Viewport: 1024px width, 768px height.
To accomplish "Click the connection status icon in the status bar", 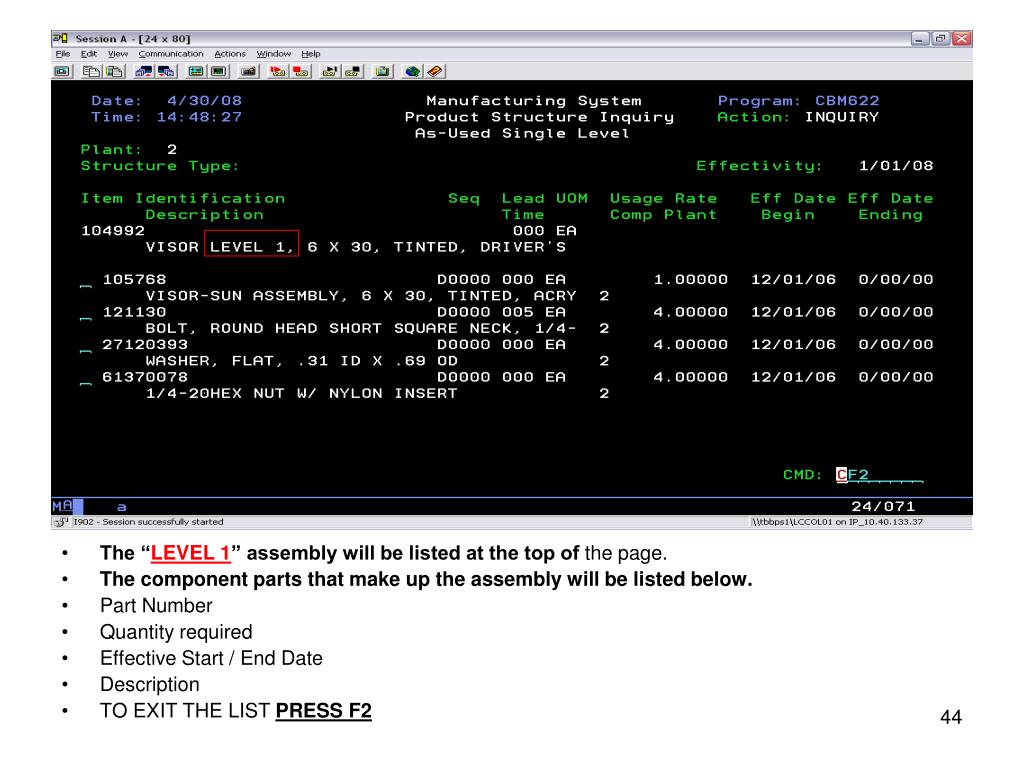I will tap(61, 522).
